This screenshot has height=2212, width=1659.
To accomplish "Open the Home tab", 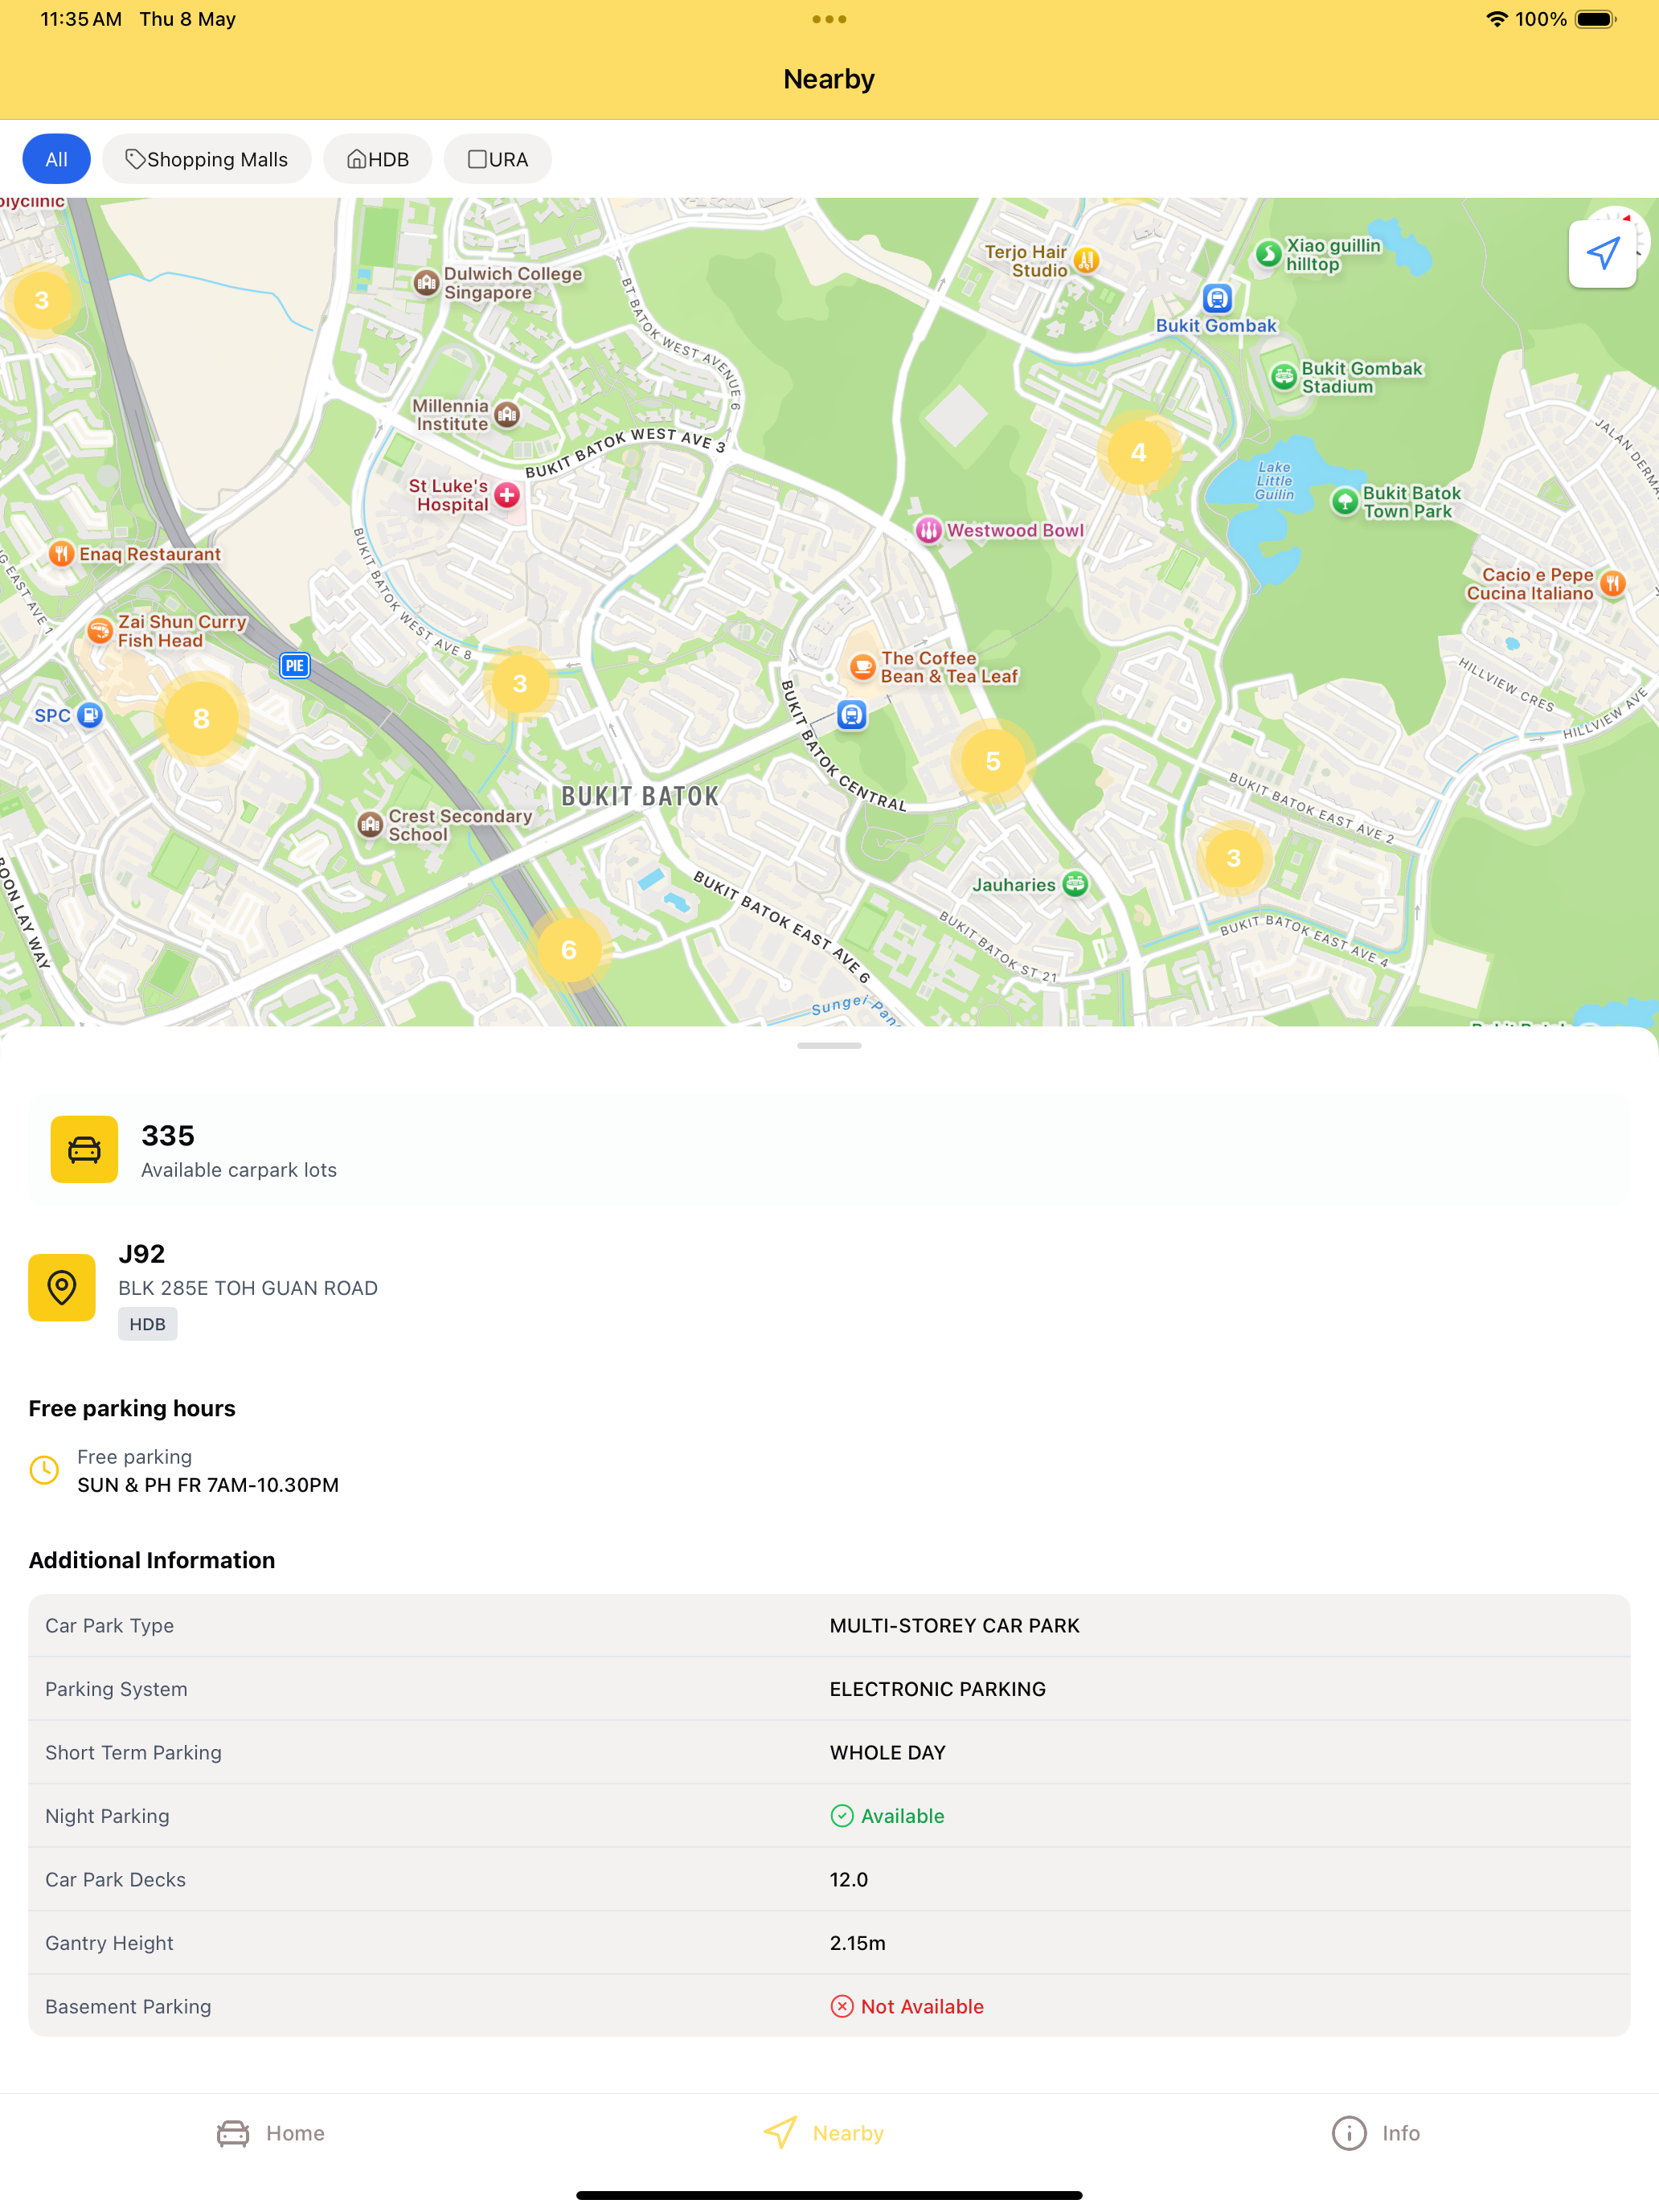I will [x=271, y=2133].
